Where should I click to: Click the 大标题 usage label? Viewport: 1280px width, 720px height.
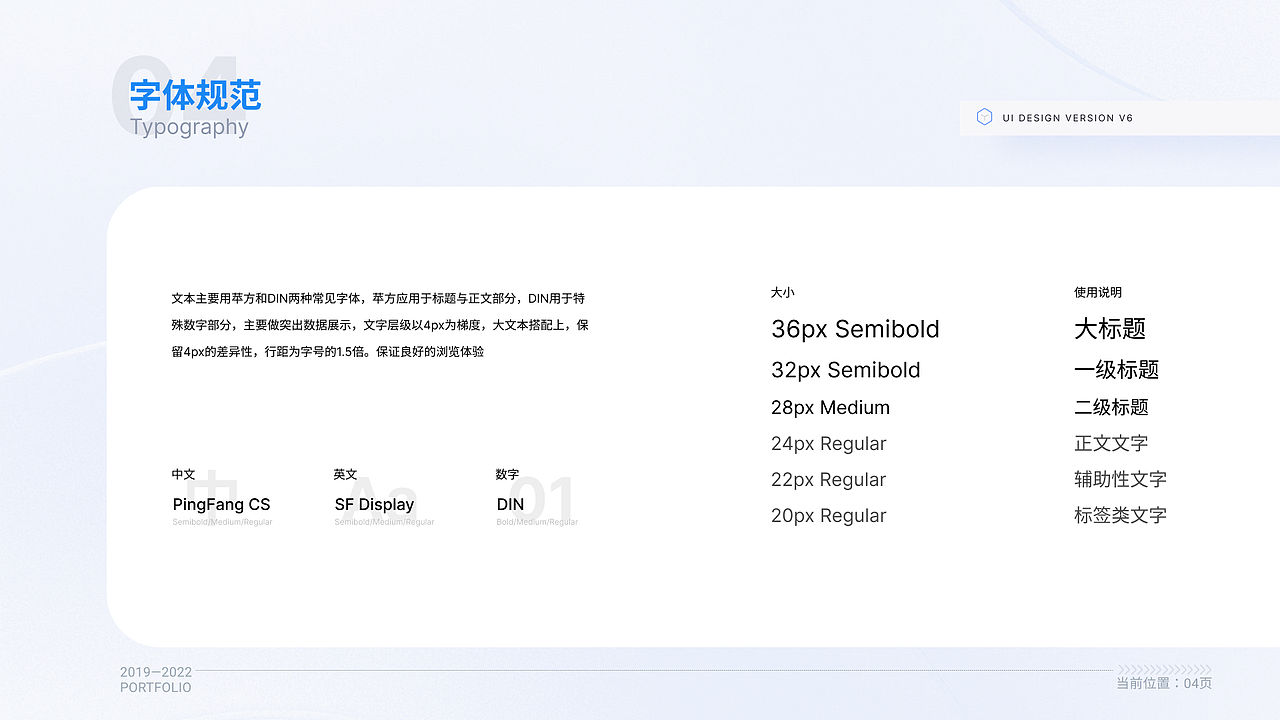pyautogui.click(x=1110, y=329)
